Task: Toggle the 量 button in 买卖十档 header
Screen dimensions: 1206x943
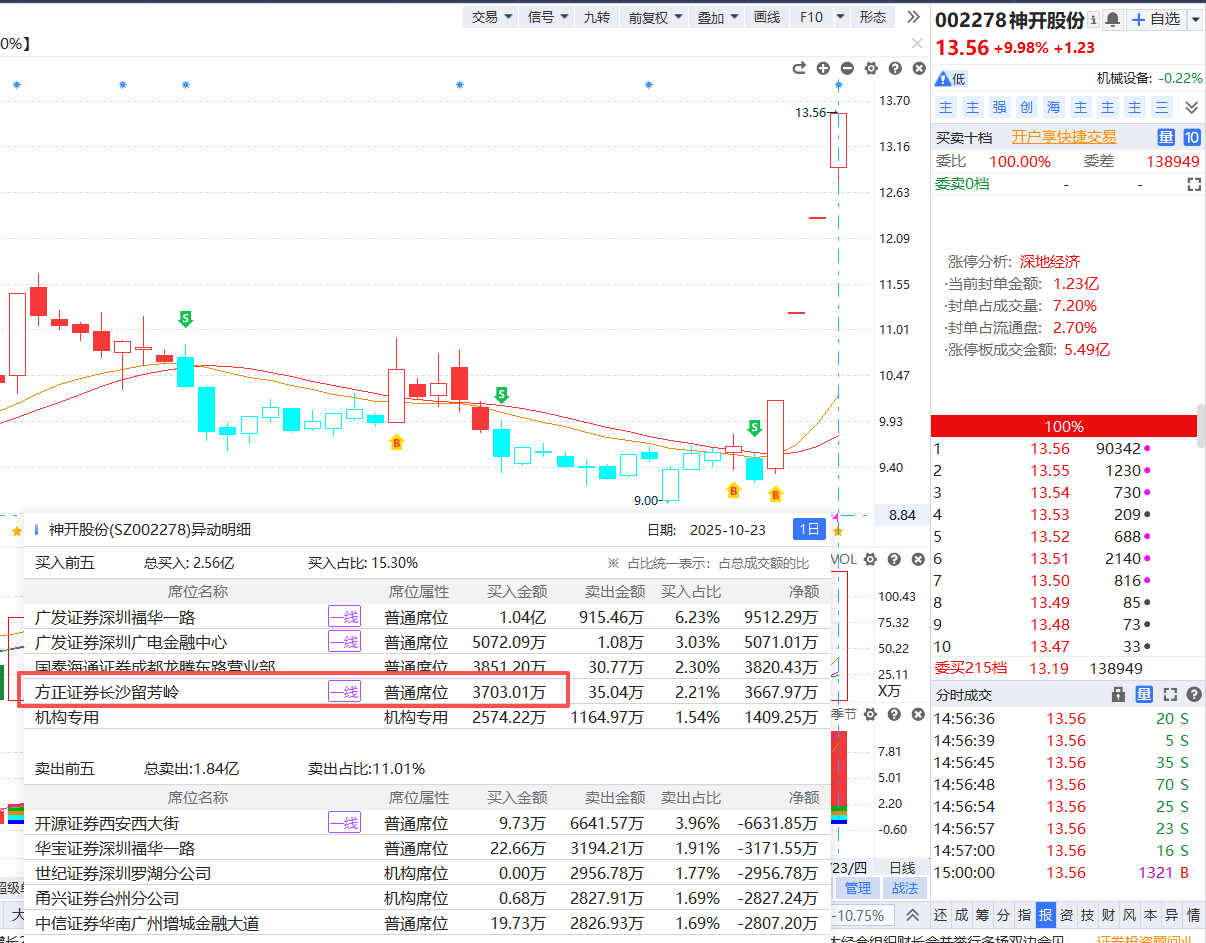Action: click(1166, 138)
